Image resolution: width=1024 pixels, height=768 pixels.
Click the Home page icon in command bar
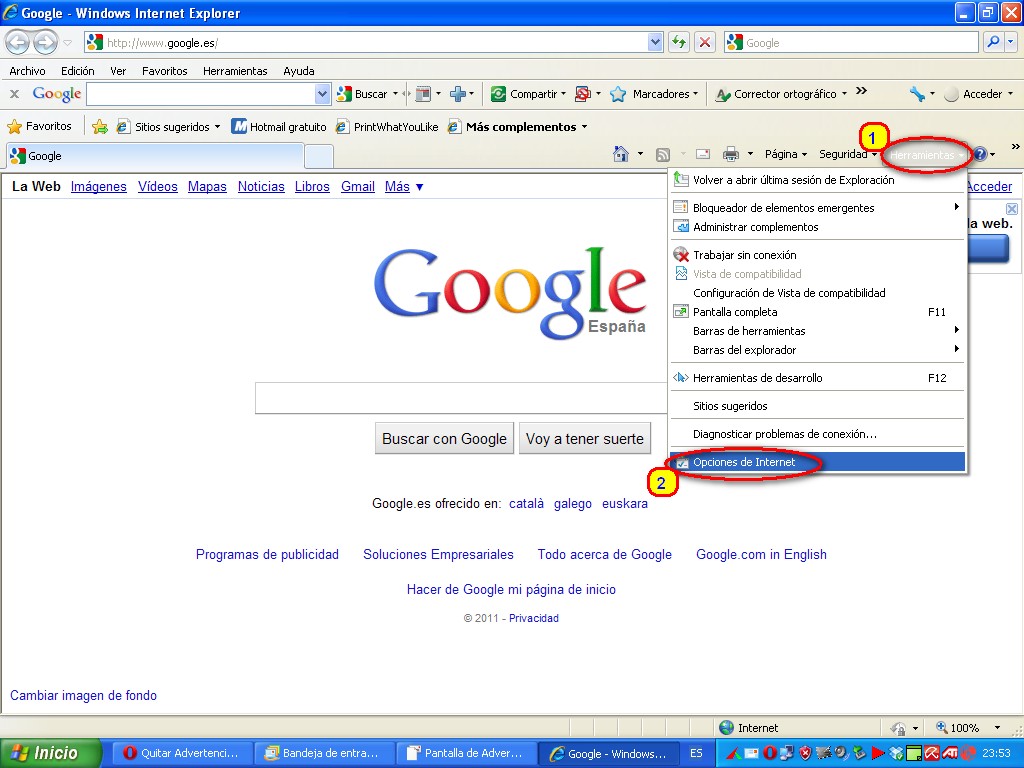(621, 154)
